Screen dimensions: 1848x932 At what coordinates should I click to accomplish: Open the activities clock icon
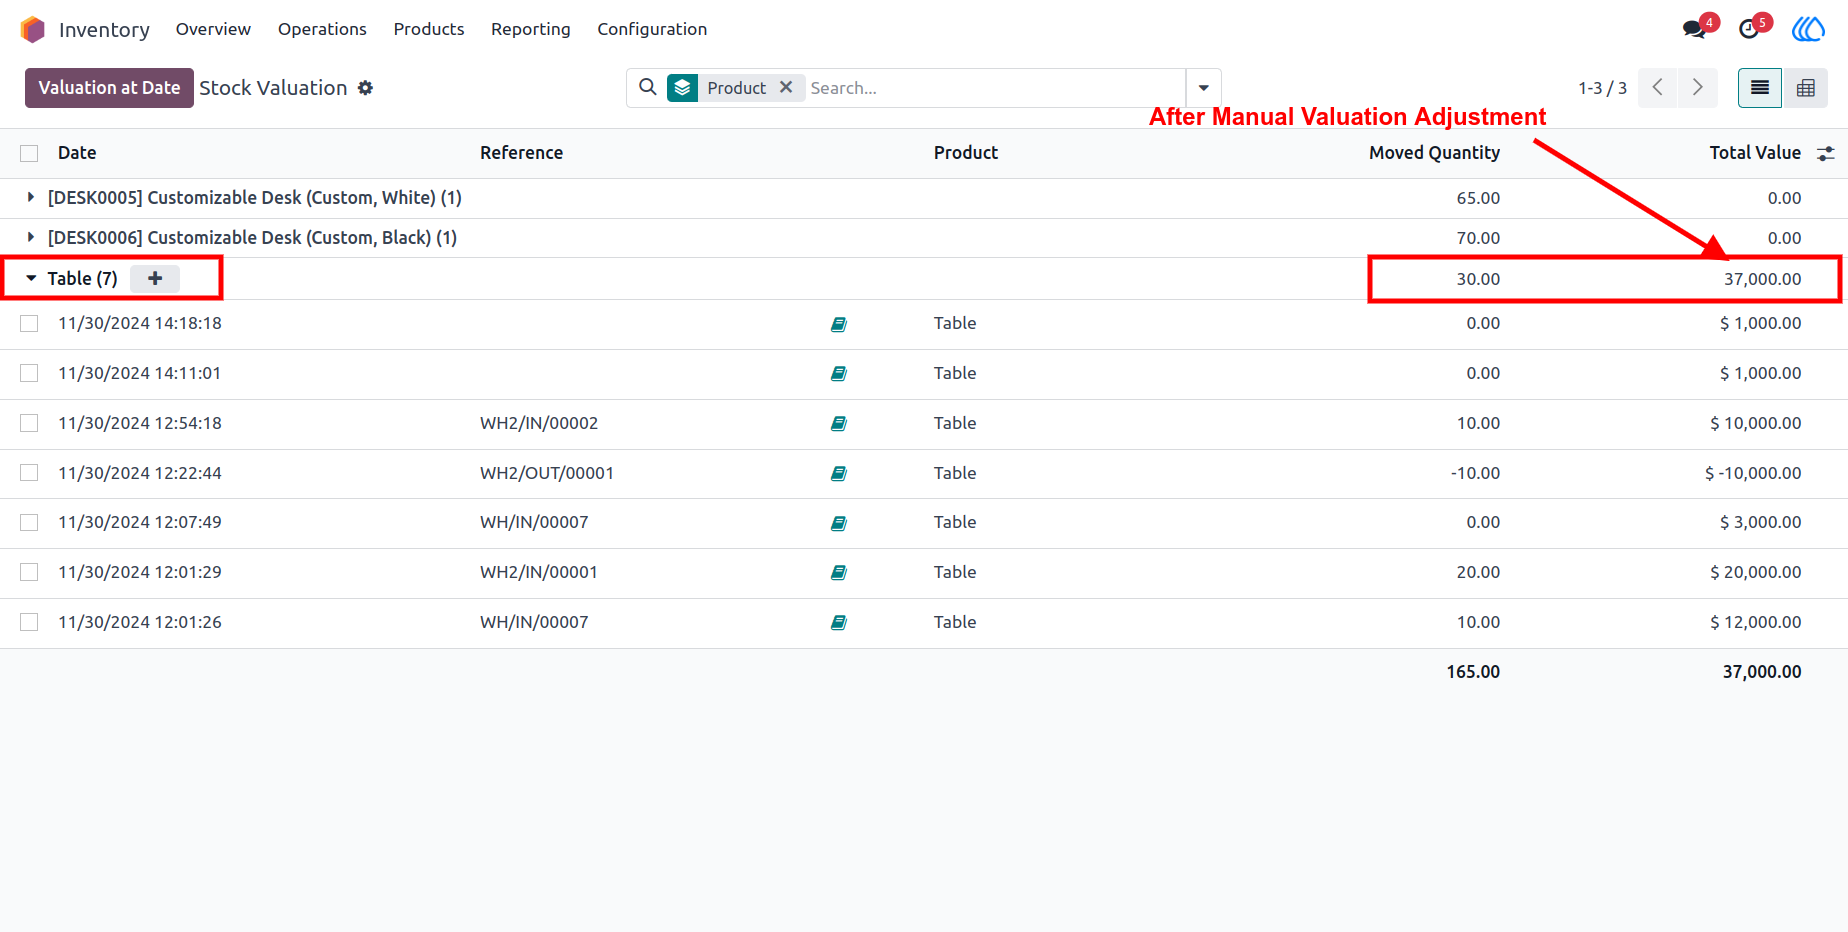click(x=1749, y=29)
